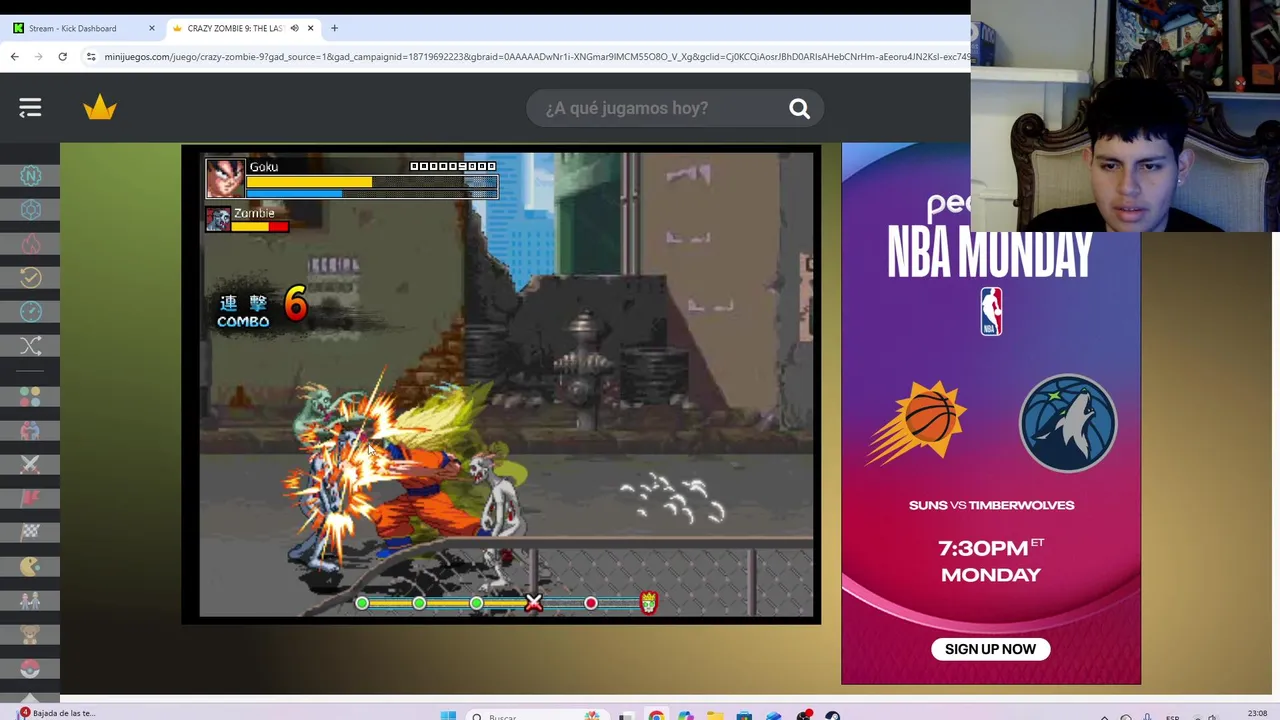
Task: Click SIGN UP NOW on the NBA ad
Action: pyautogui.click(x=990, y=649)
